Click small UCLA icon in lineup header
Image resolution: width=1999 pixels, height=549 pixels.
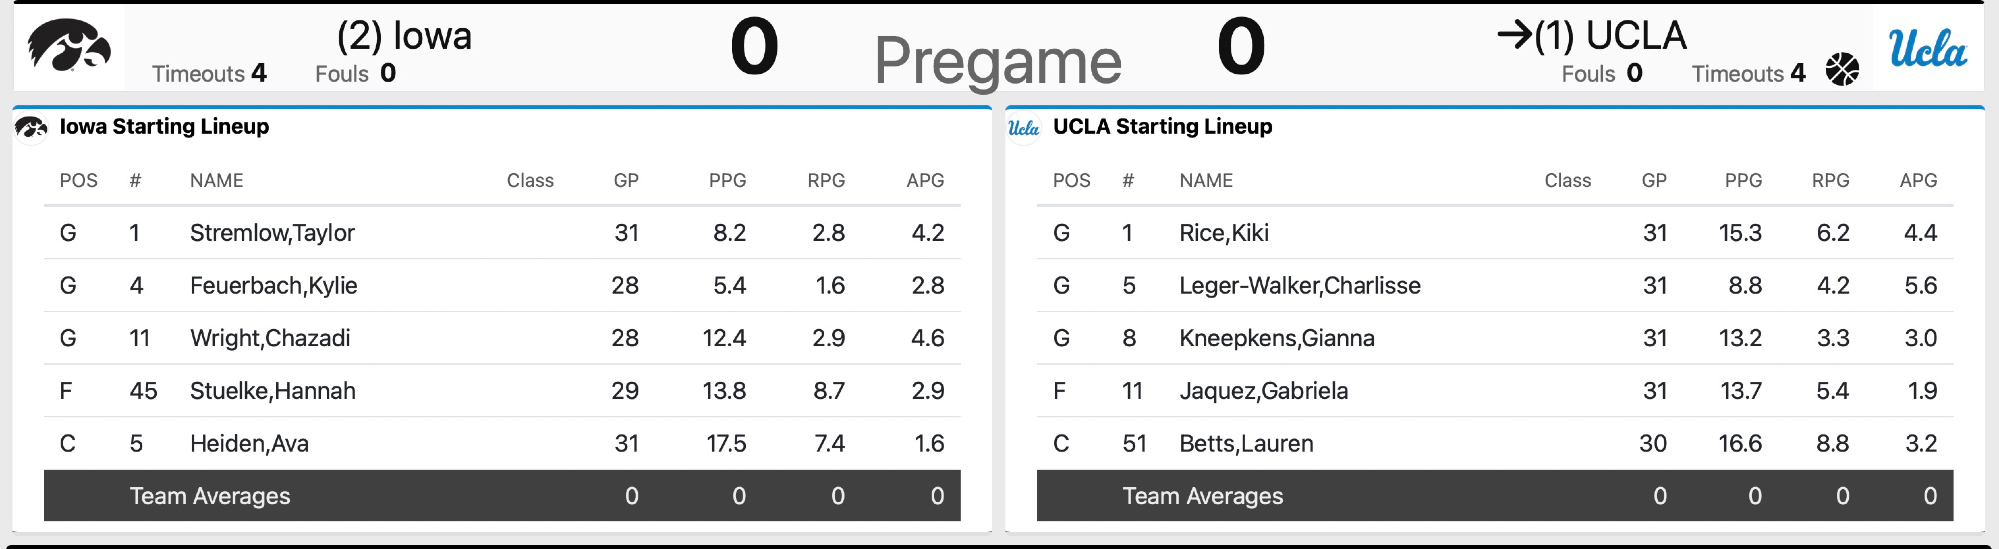click(x=1024, y=128)
